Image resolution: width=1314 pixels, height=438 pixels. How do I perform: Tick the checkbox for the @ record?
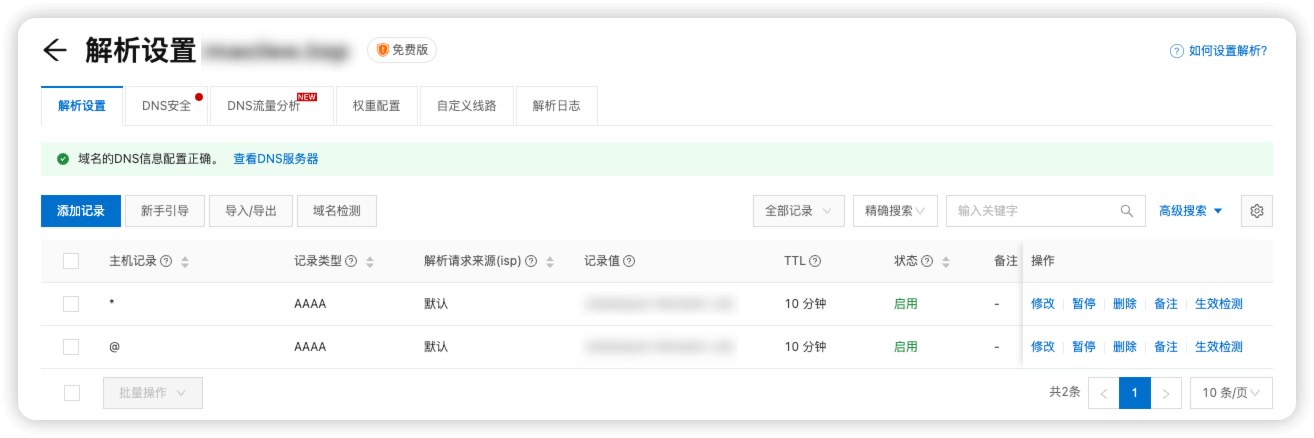(71, 347)
